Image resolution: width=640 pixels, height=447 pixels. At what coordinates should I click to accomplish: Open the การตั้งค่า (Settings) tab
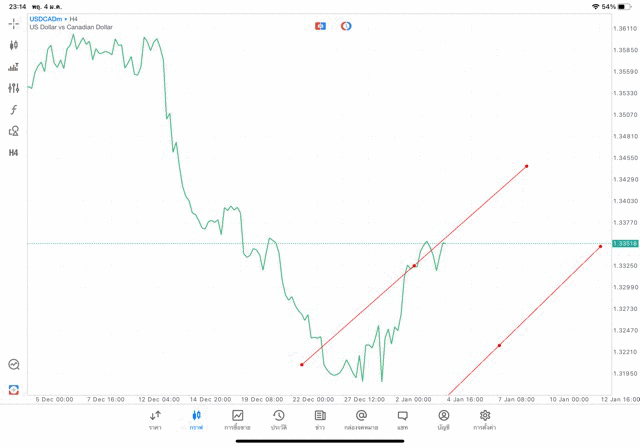(x=485, y=420)
